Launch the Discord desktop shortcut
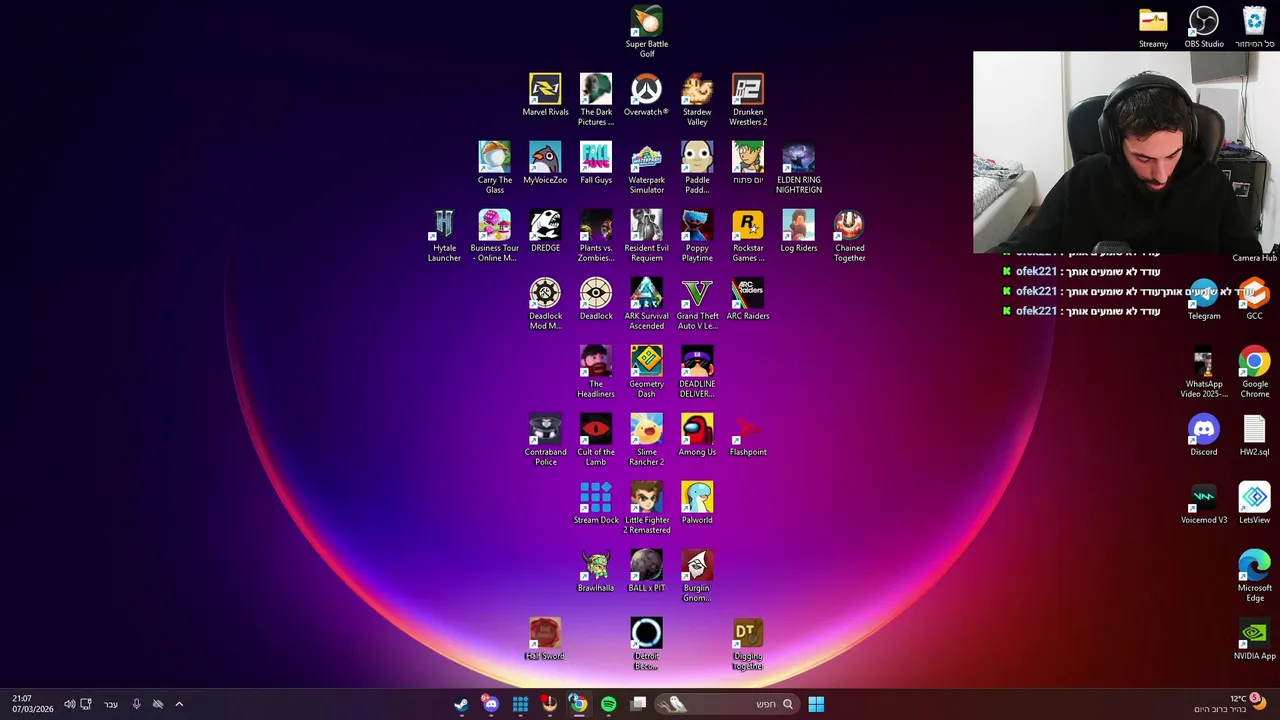Viewport: 1280px width, 720px height. pos(1204,435)
